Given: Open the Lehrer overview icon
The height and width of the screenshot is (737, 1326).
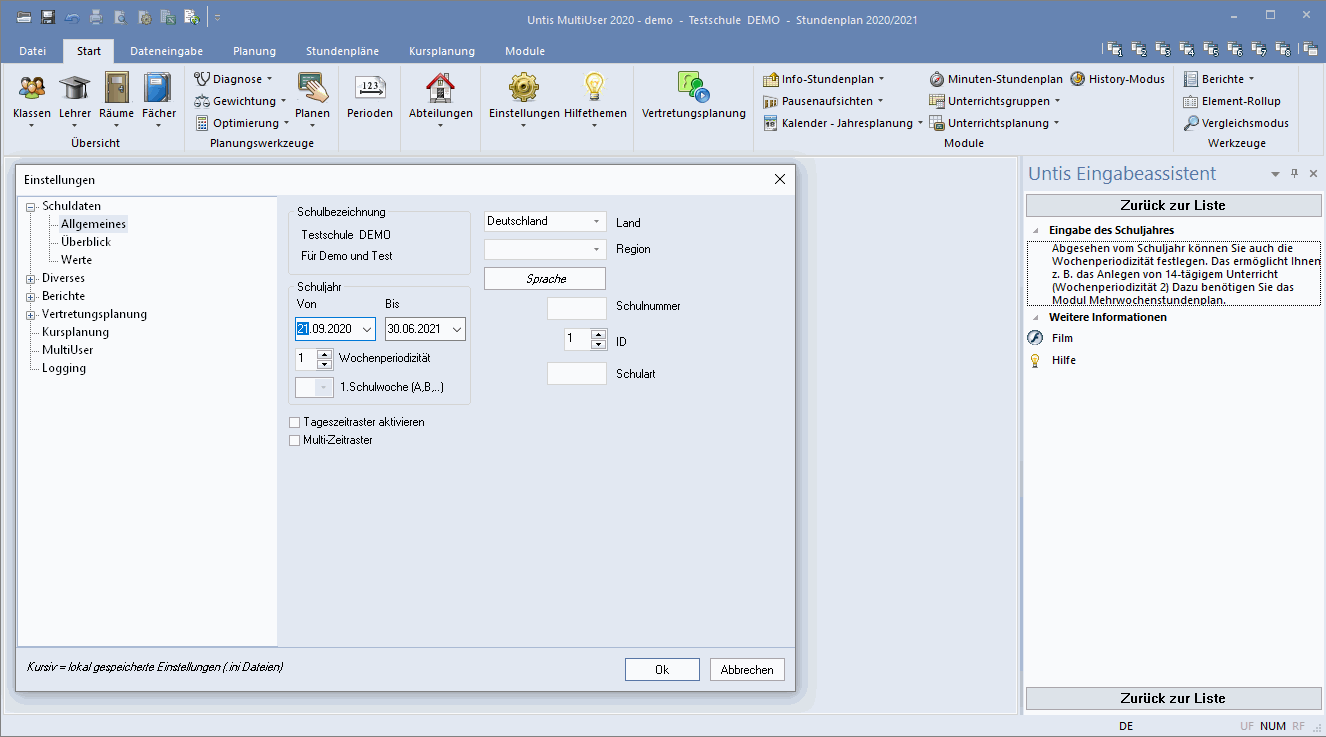Looking at the screenshot, I should 74,88.
